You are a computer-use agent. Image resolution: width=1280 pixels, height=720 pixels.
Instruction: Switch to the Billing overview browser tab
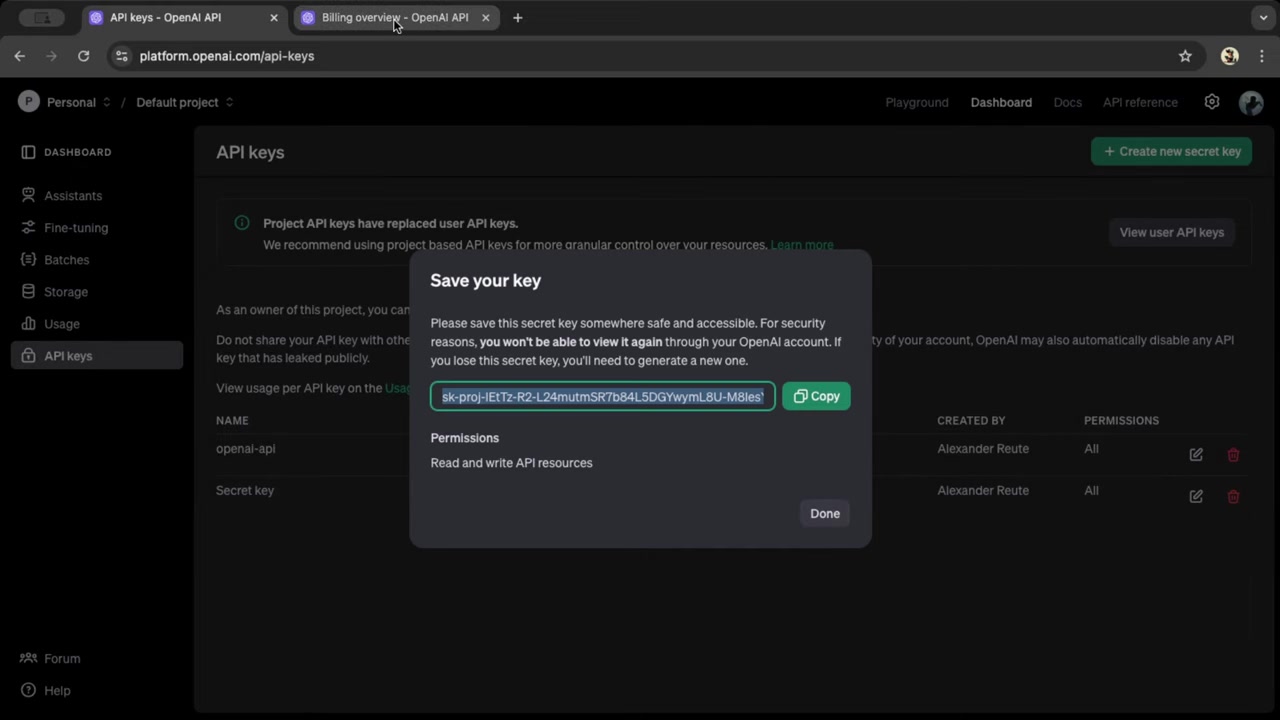coord(394,18)
